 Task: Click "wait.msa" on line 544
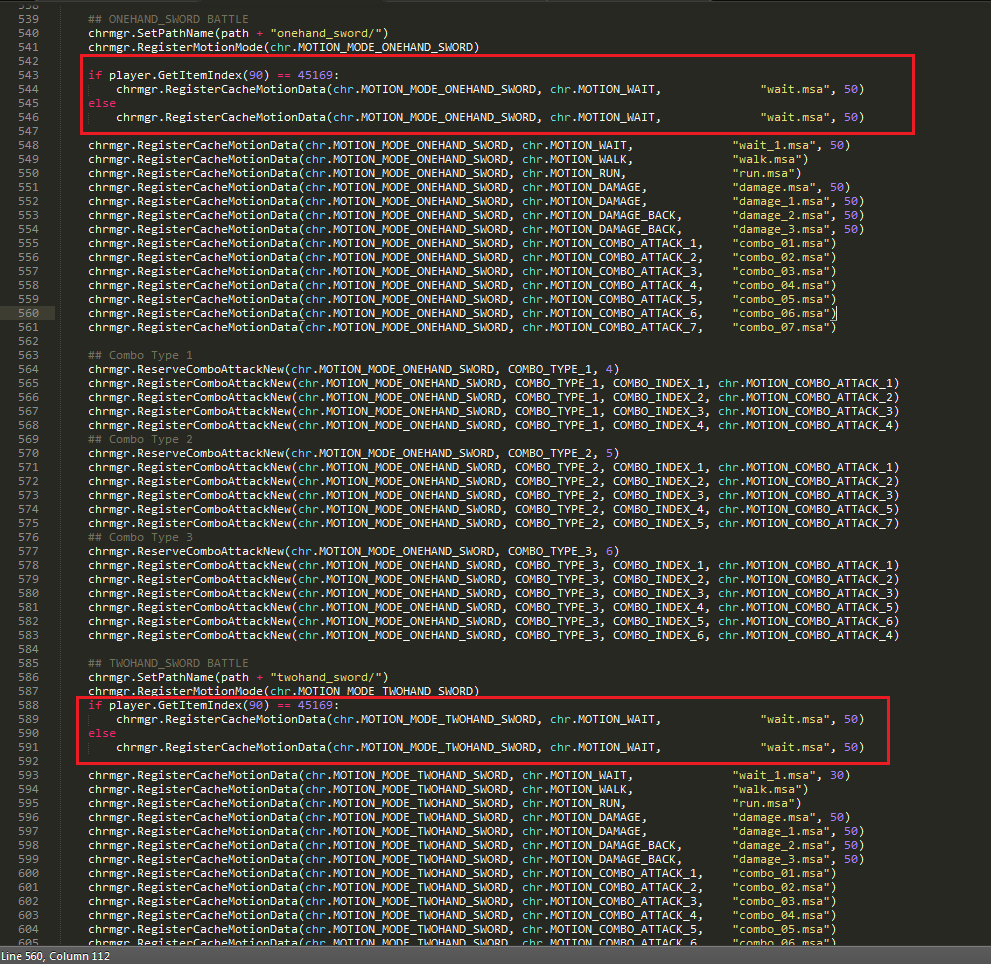pos(795,89)
